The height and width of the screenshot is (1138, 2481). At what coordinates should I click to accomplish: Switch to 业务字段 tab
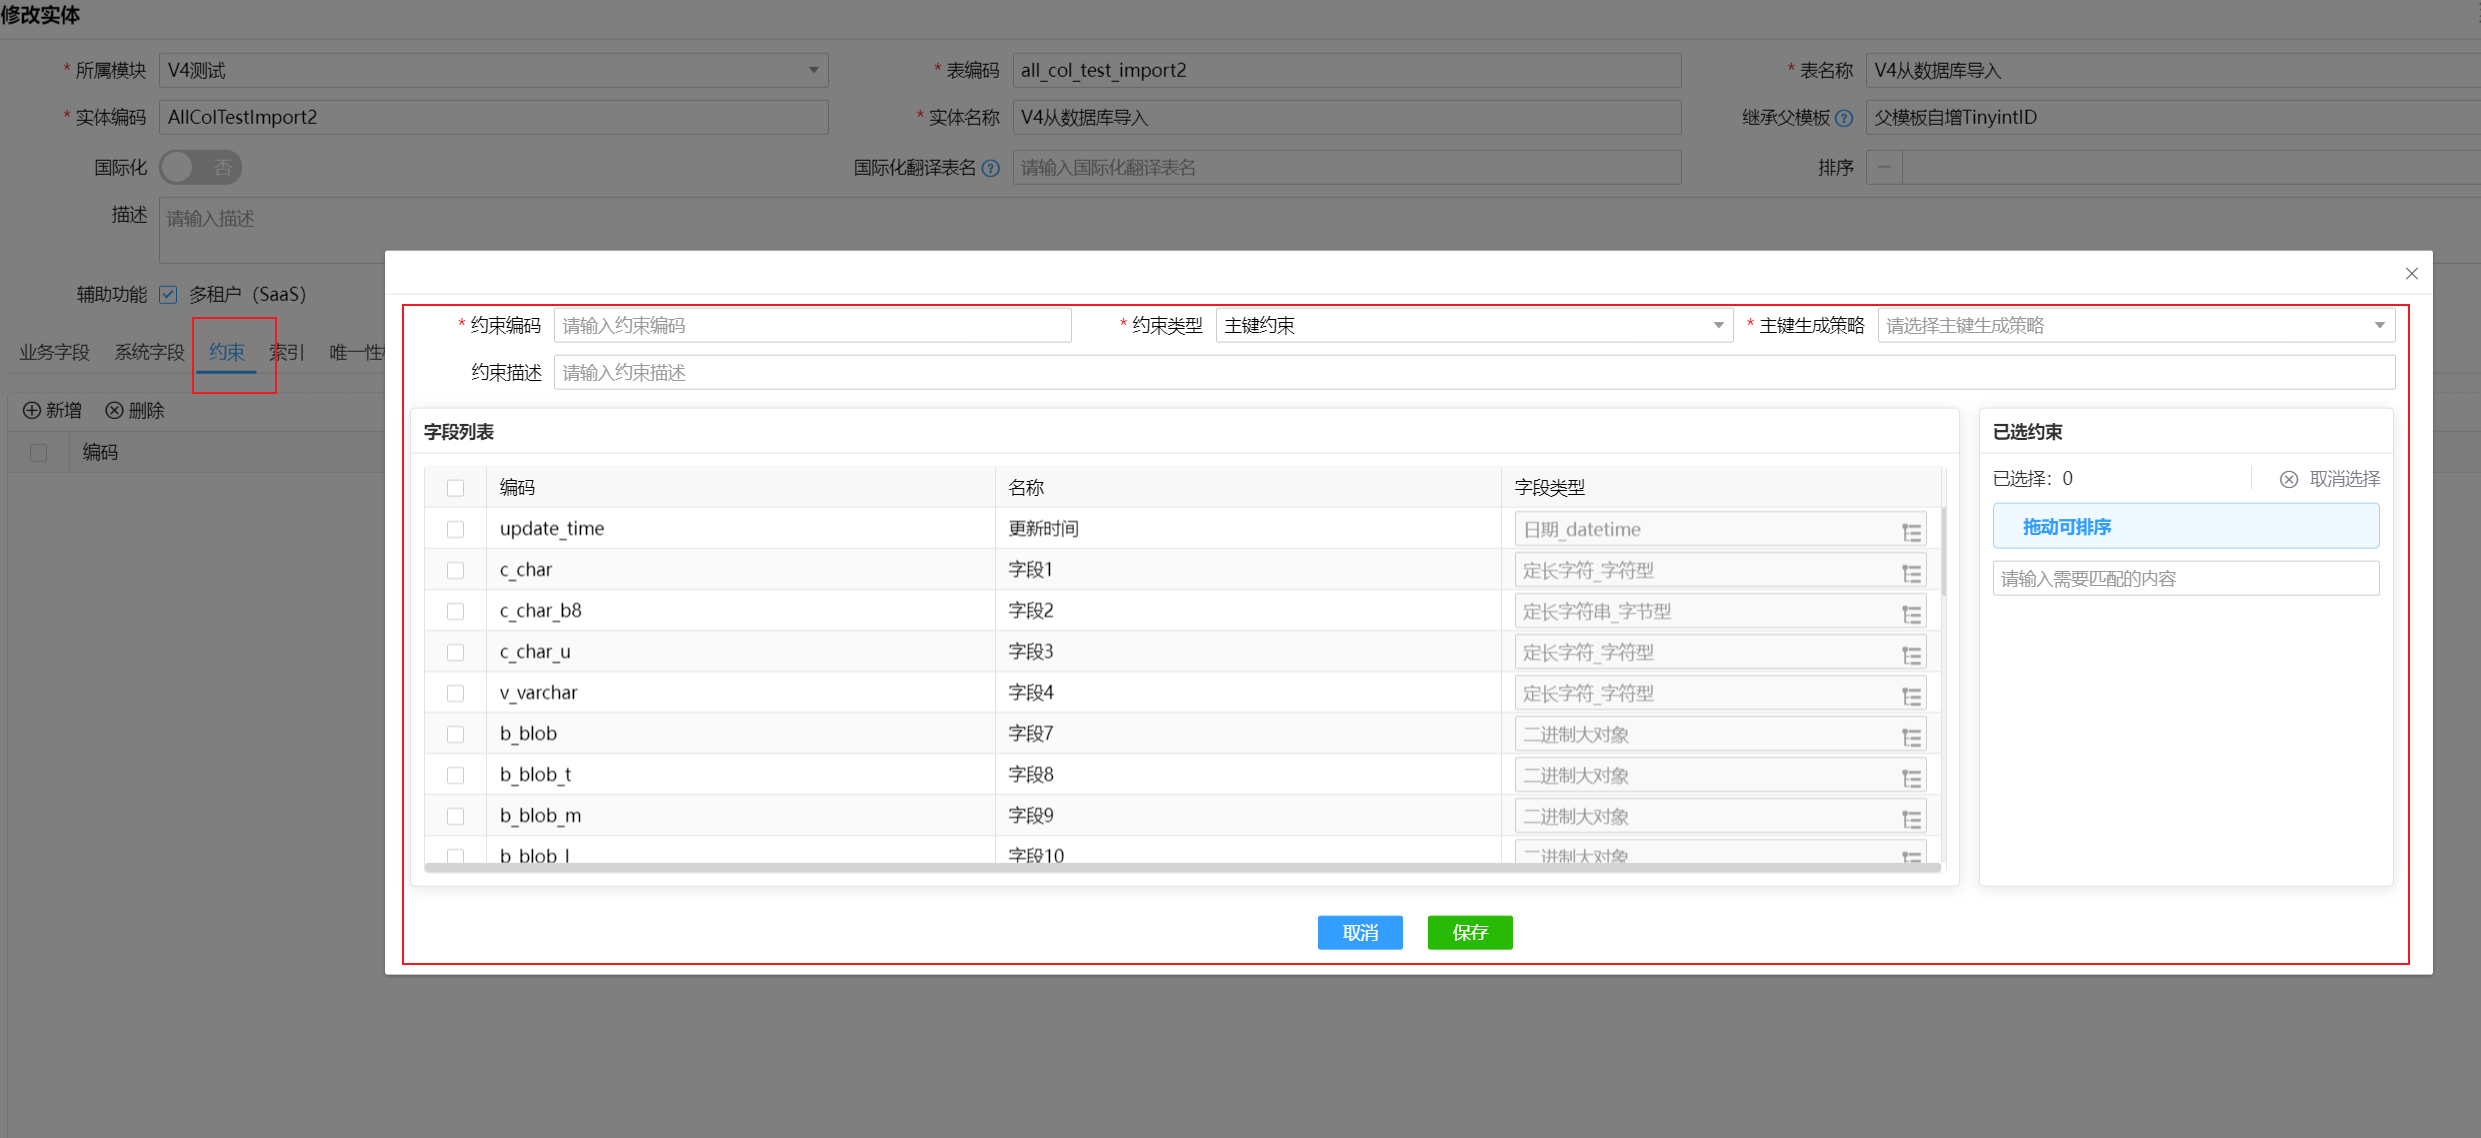54,352
